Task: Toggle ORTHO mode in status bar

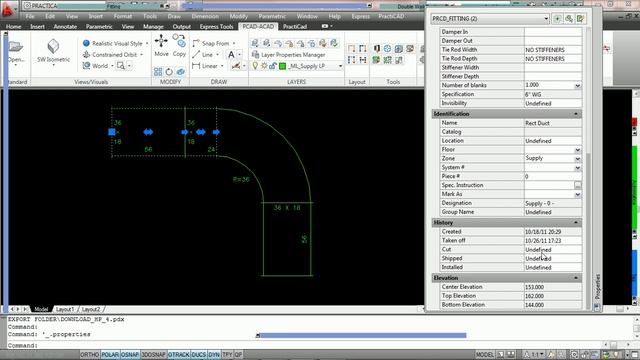Action: (x=89, y=355)
